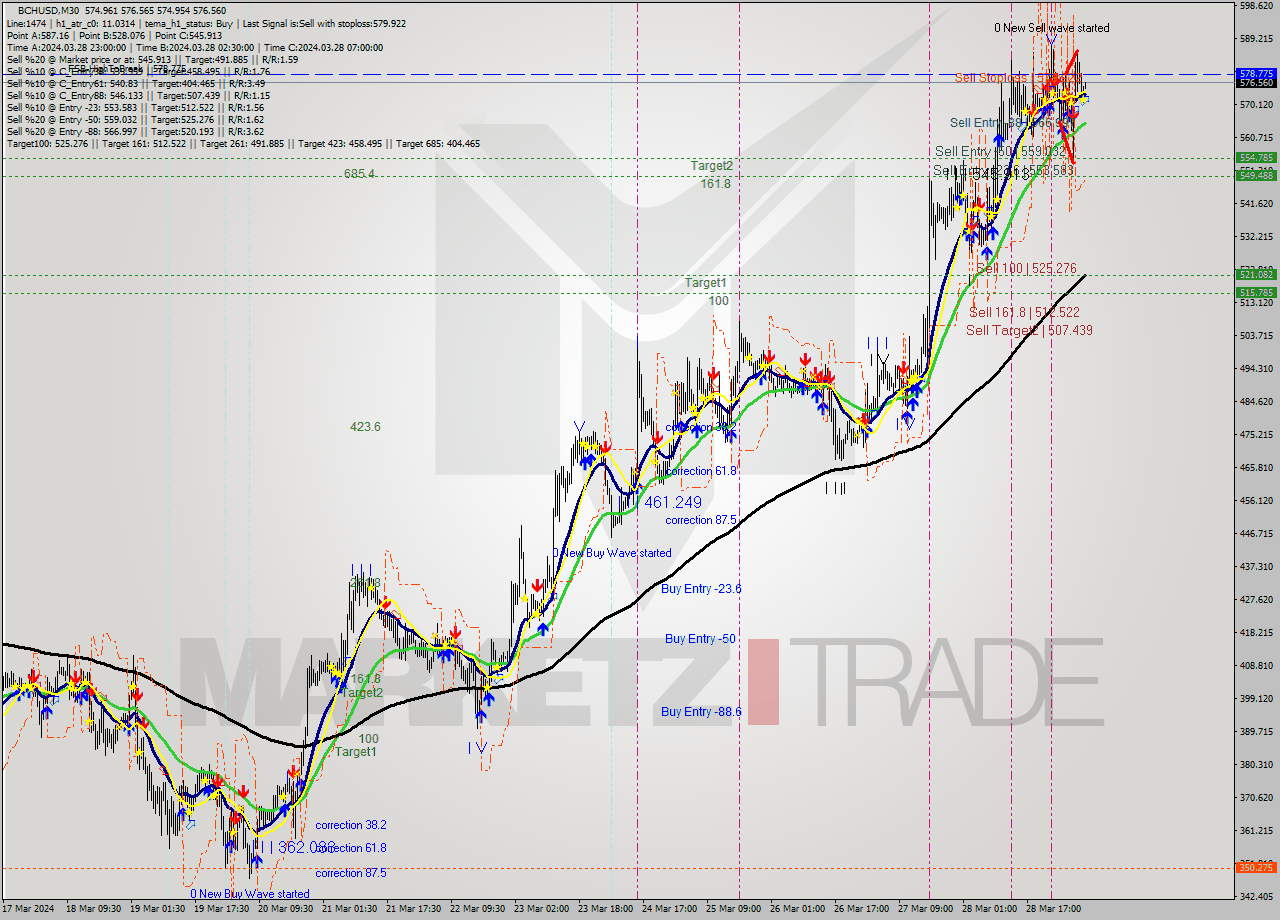Click '21 Mar 17:30' on time axis

(x=413, y=909)
